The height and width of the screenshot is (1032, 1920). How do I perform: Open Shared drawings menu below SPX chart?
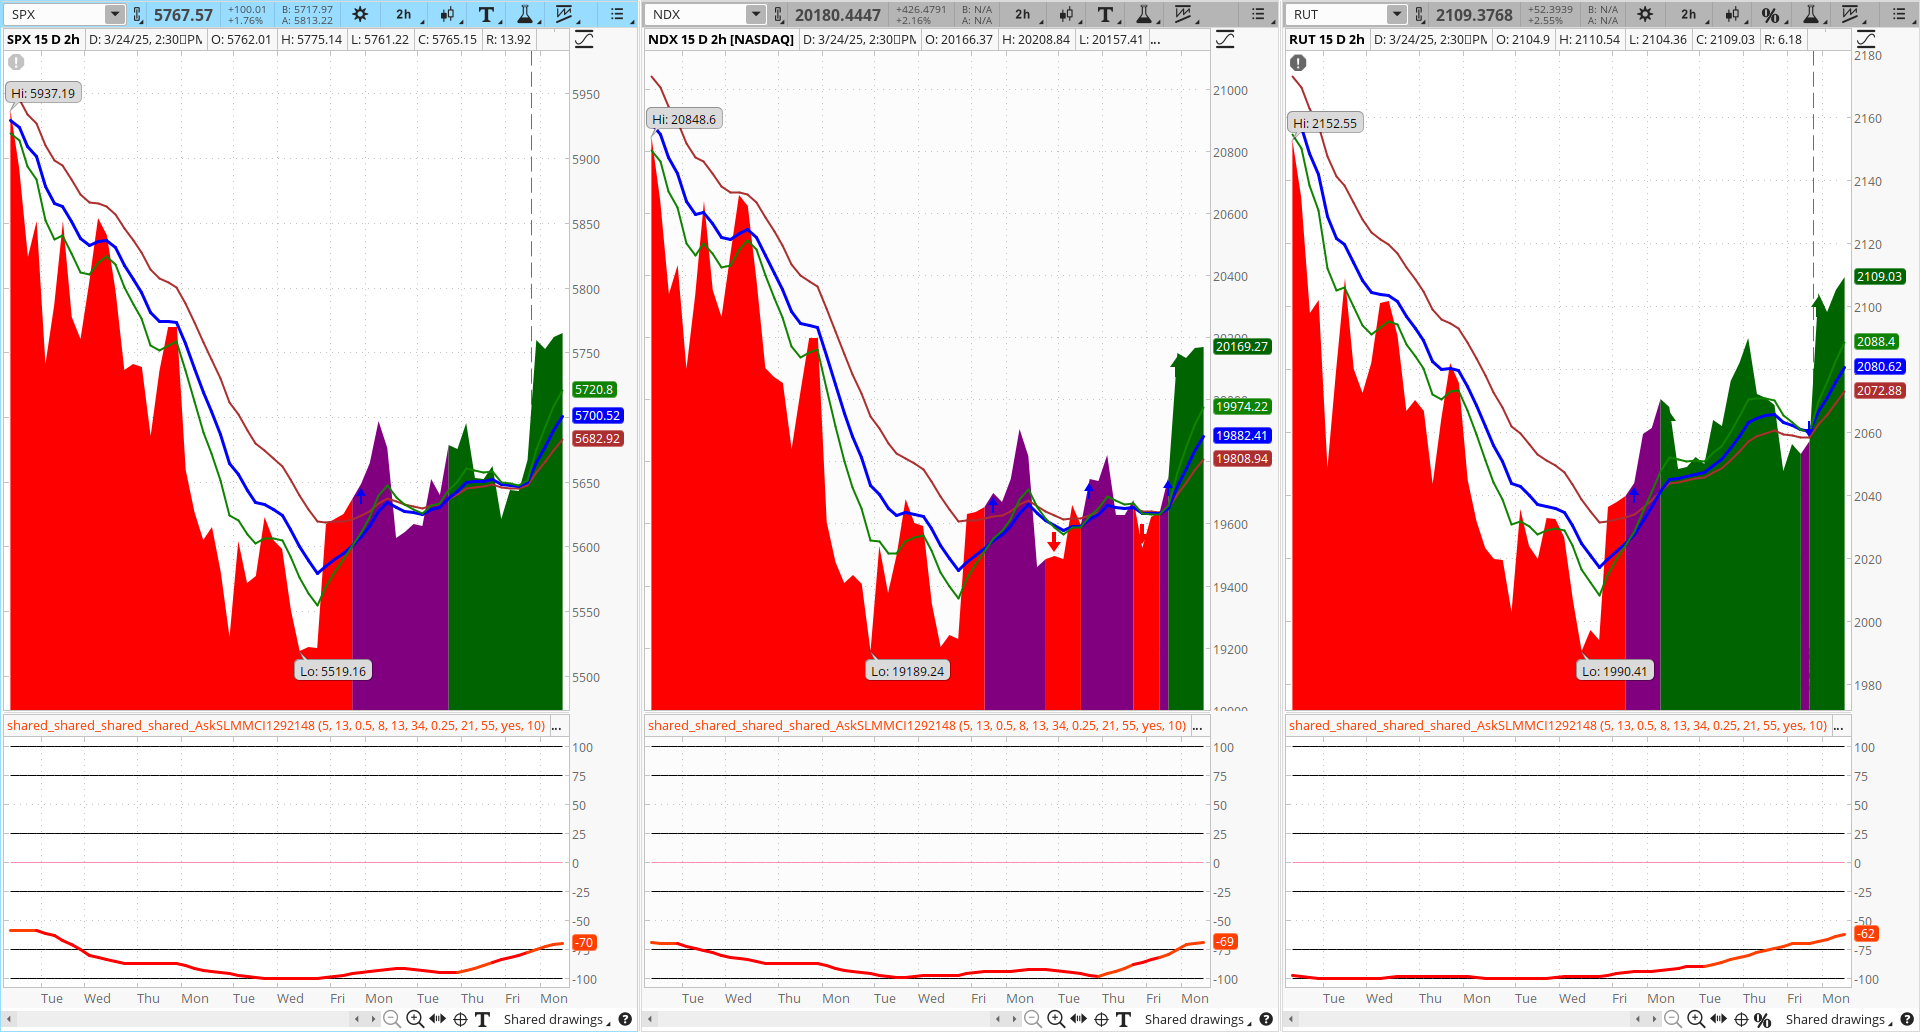tap(554, 1019)
